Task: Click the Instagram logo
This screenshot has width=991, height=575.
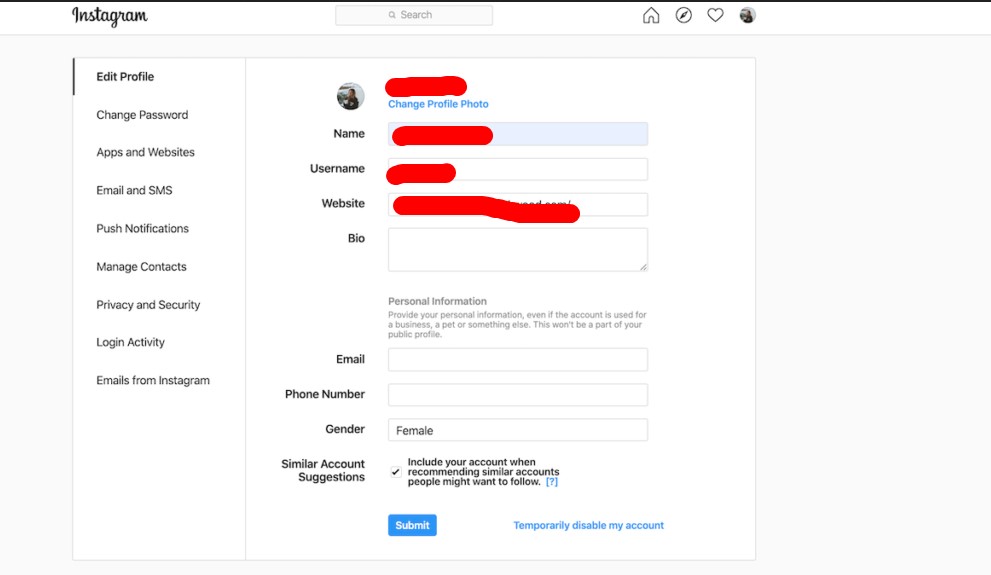Action: click(110, 16)
